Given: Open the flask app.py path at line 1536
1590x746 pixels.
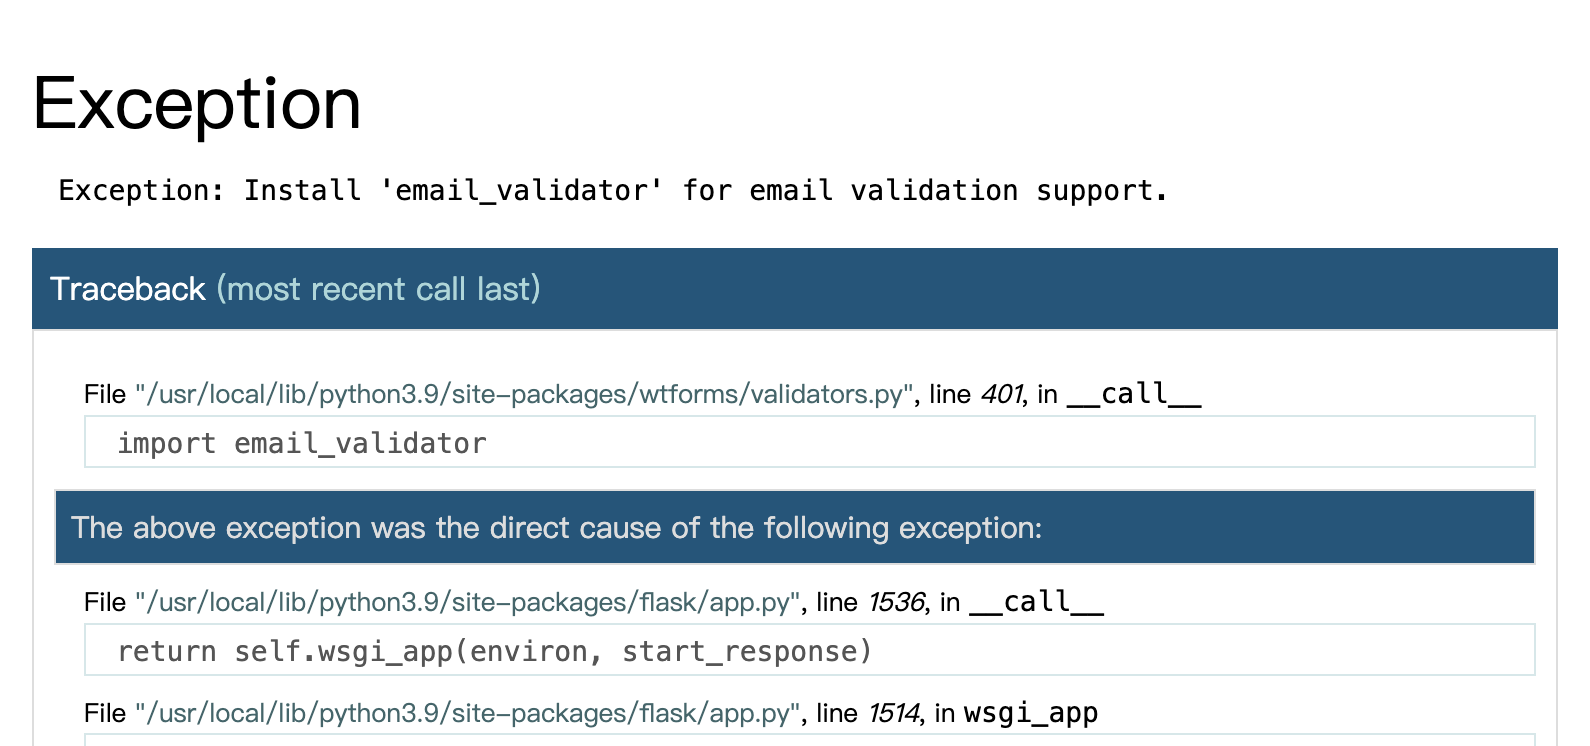Looking at the screenshot, I should (468, 602).
